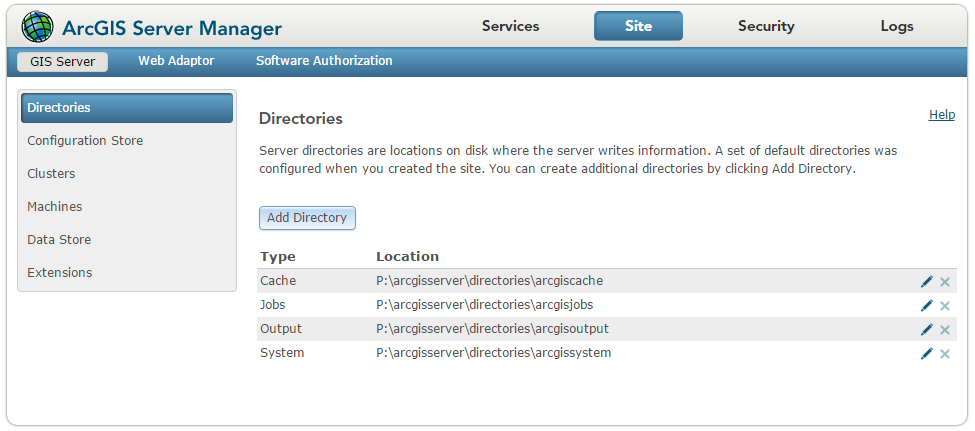
Task: Edit the Jobs directory with pencil icon
Action: pos(927,306)
